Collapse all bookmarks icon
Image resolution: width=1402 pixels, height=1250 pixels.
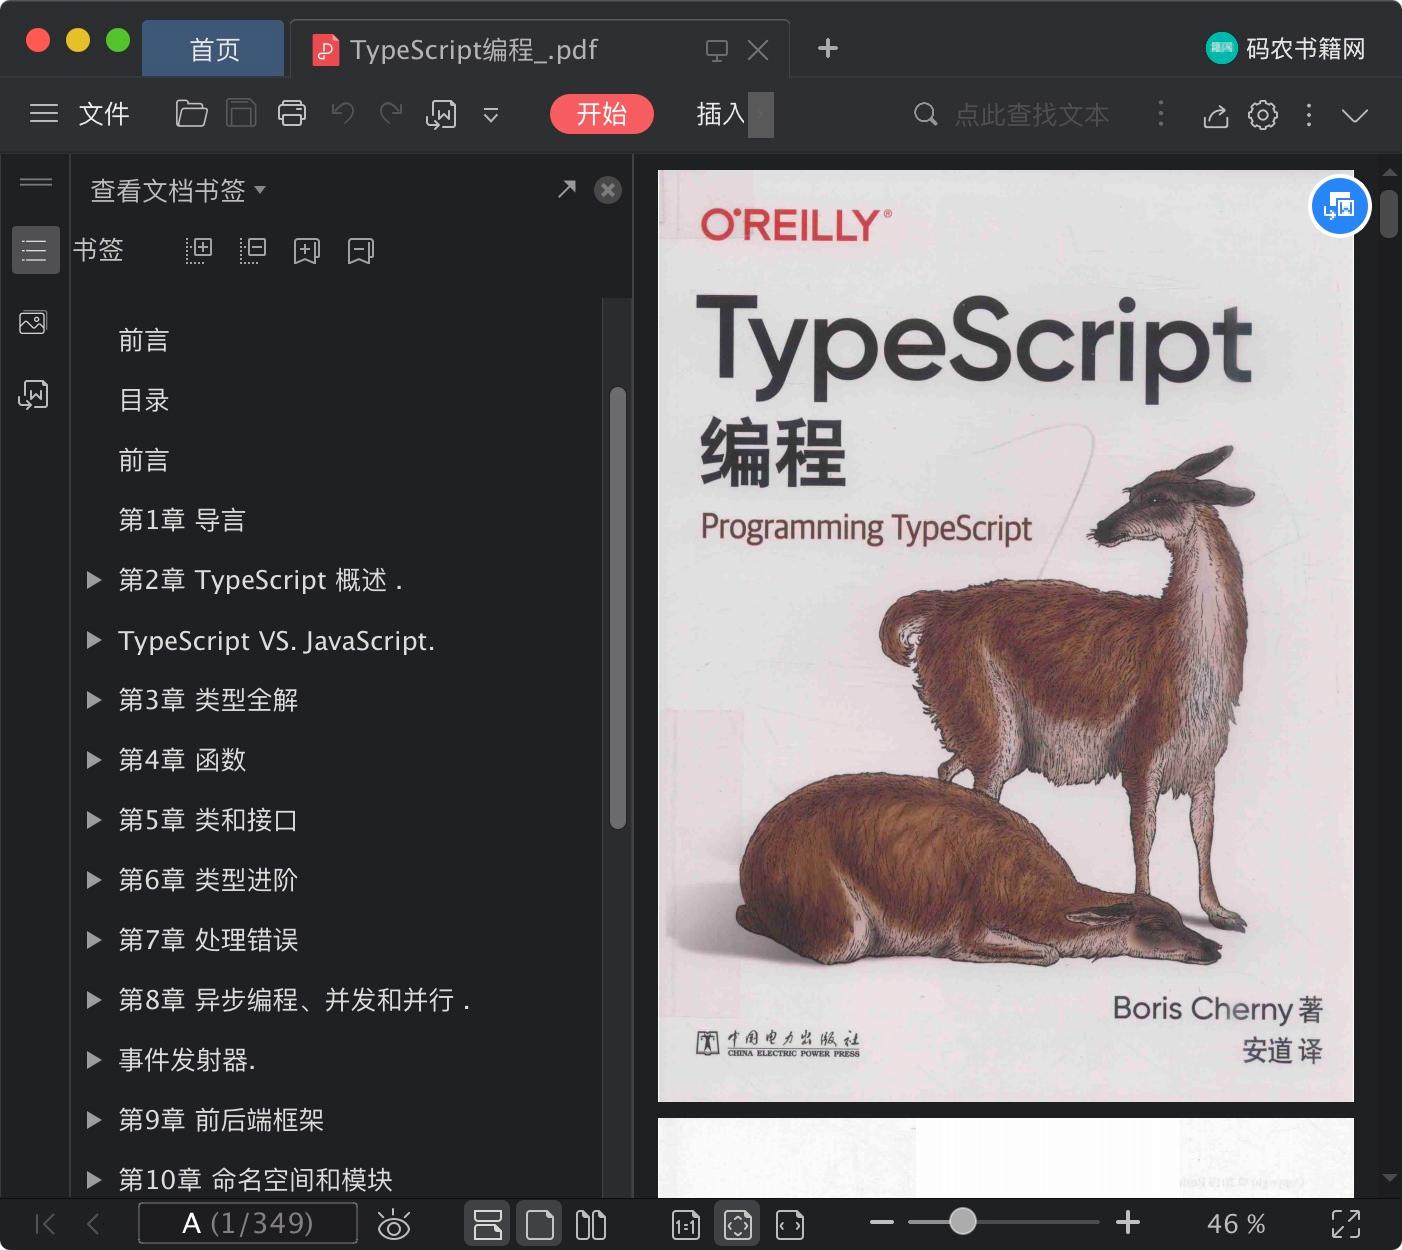[253, 250]
